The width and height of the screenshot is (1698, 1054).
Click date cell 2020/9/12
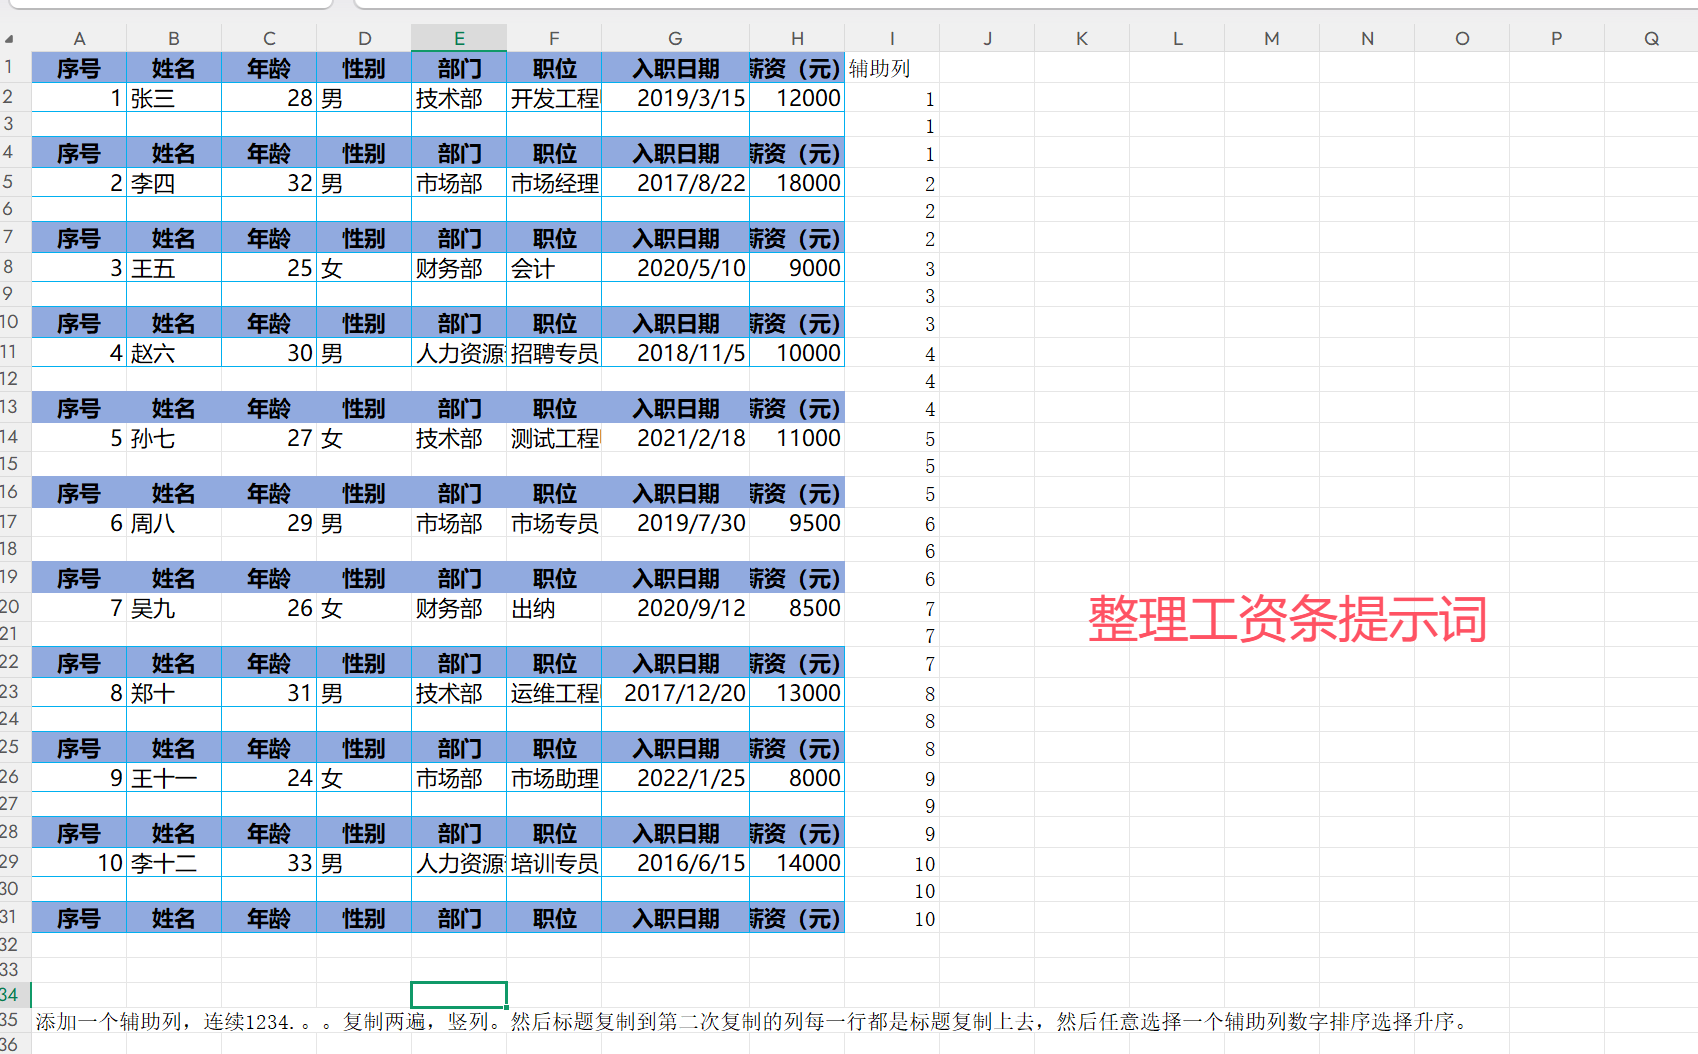(675, 608)
